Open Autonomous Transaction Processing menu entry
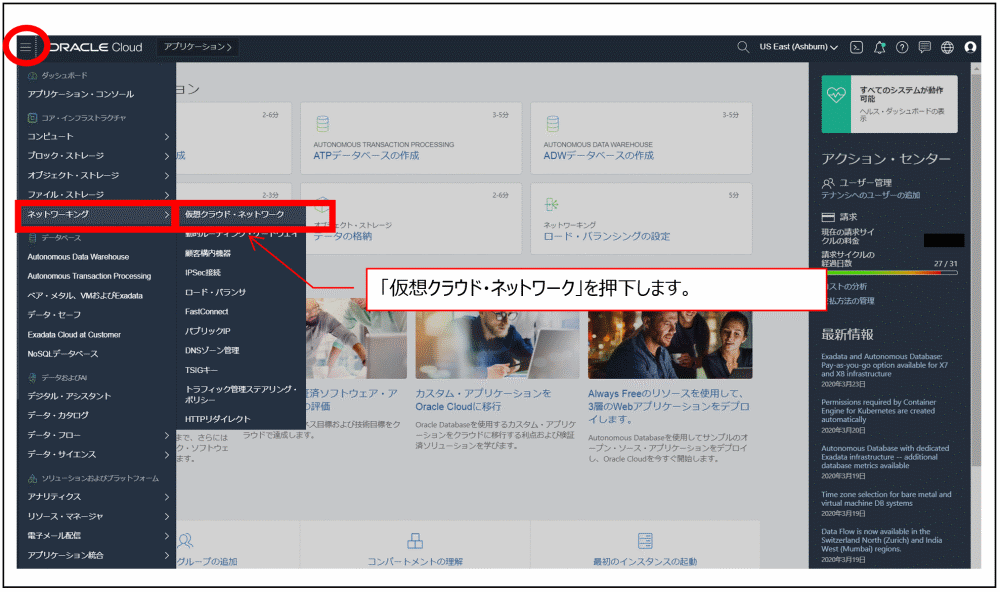This screenshot has width=1000, height=592. click(89, 276)
